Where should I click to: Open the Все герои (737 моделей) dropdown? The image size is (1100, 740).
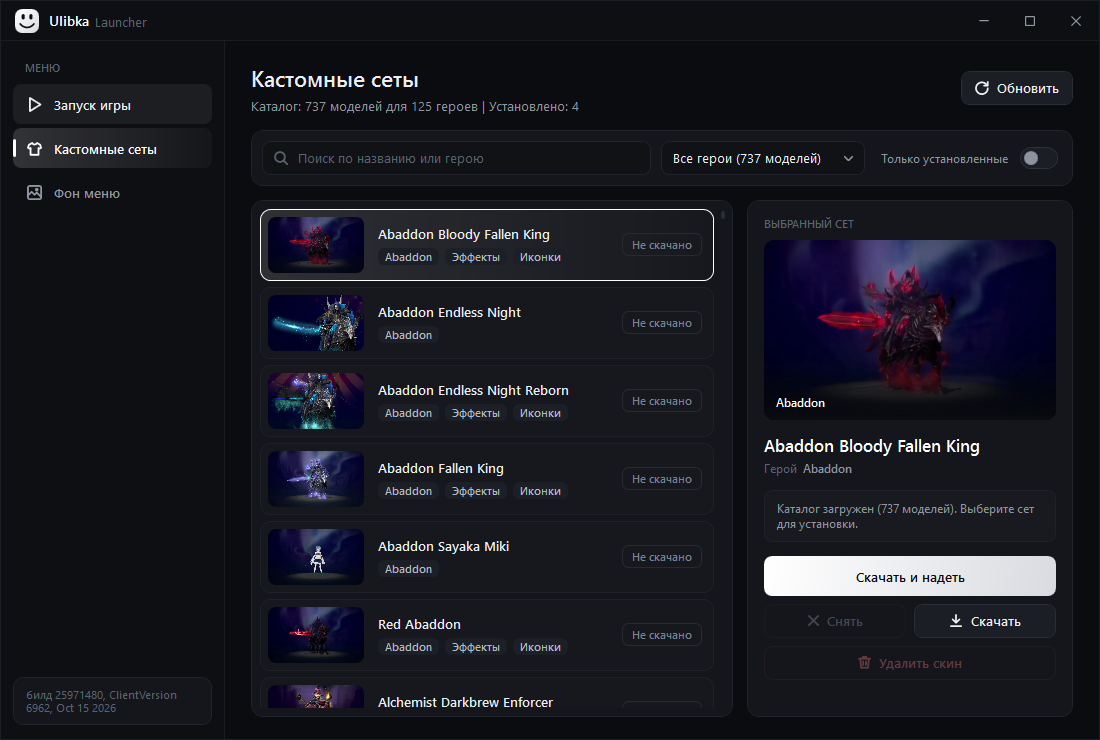click(x=763, y=159)
